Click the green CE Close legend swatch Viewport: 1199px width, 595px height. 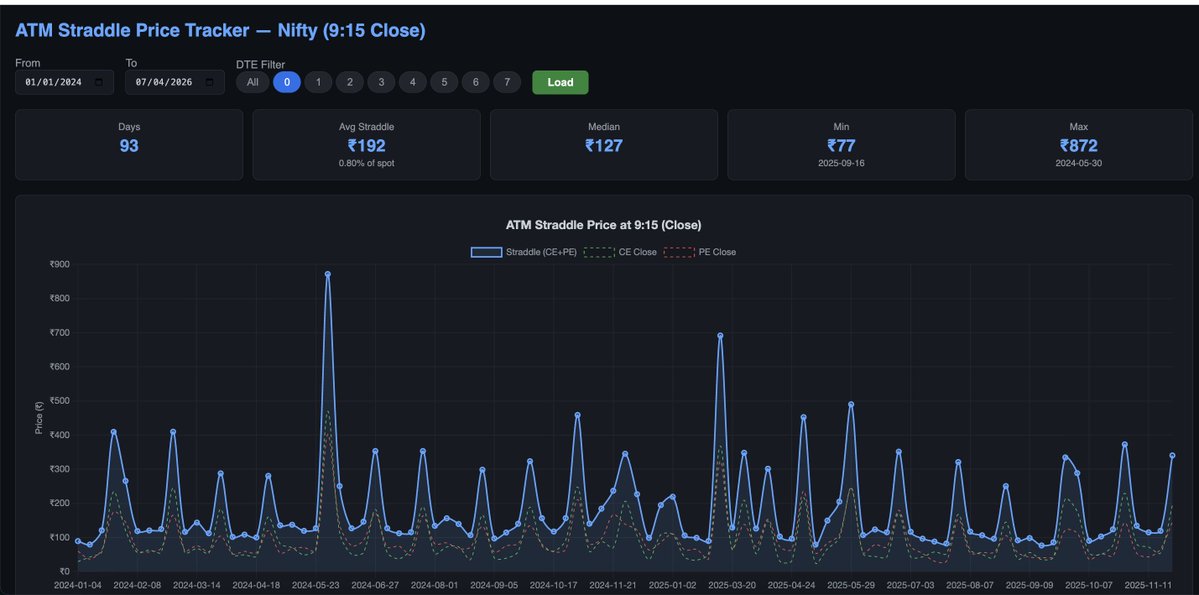(x=597, y=251)
